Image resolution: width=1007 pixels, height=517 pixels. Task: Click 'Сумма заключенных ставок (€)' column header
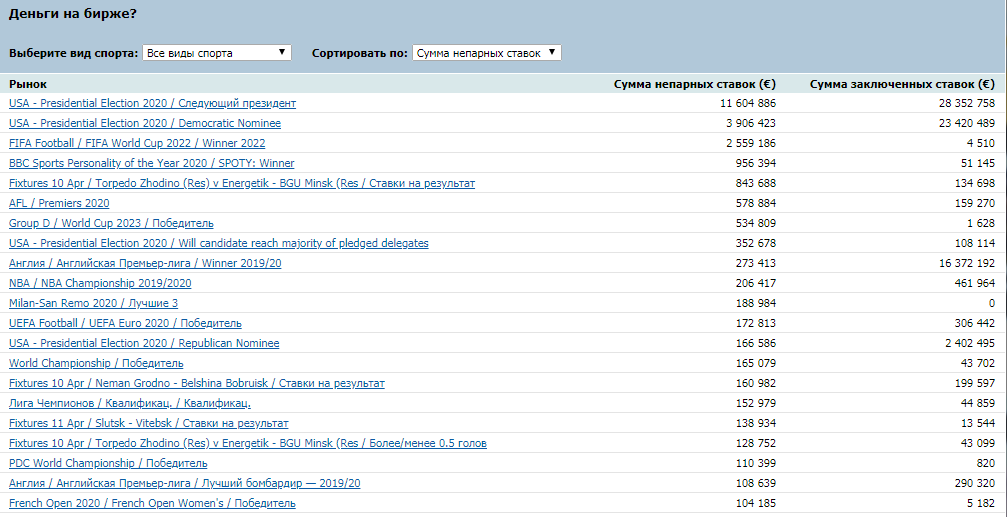(902, 84)
